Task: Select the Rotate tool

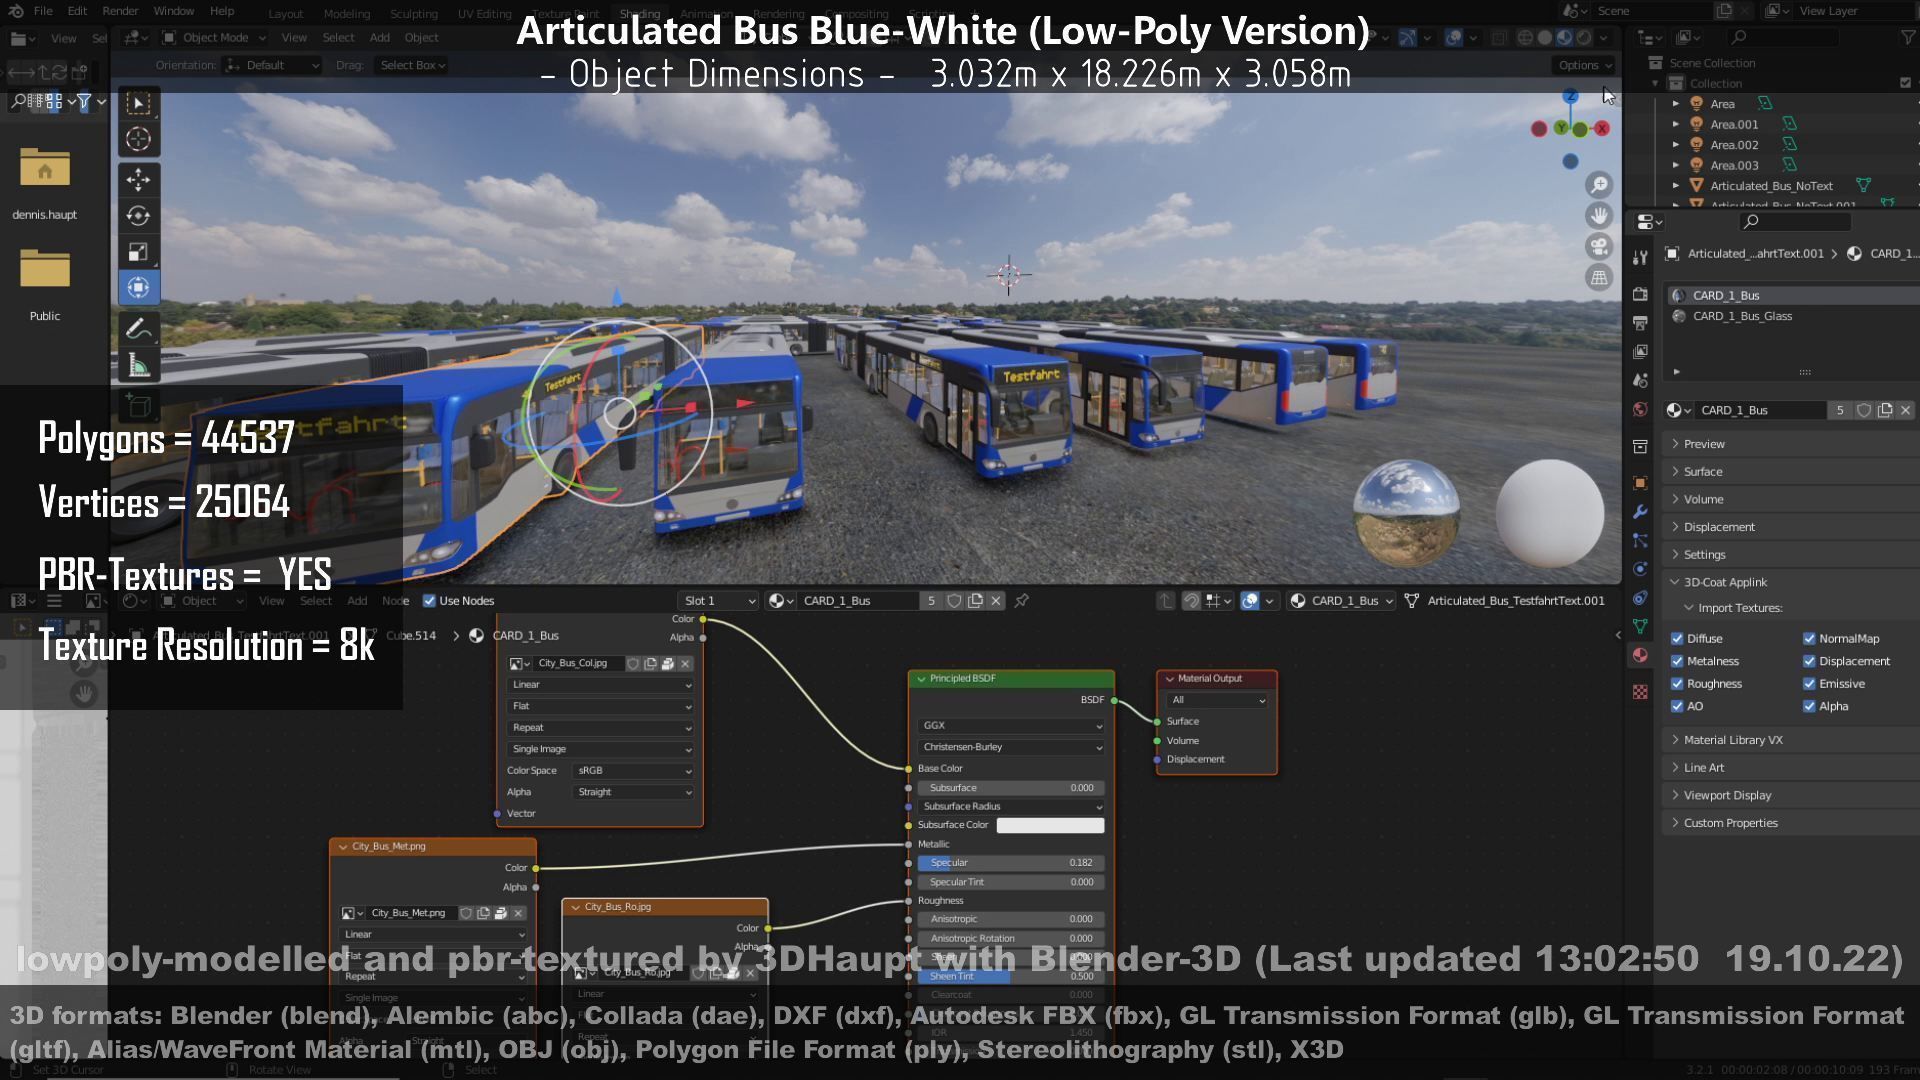Action: pyautogui.click(x=139, y=215)
